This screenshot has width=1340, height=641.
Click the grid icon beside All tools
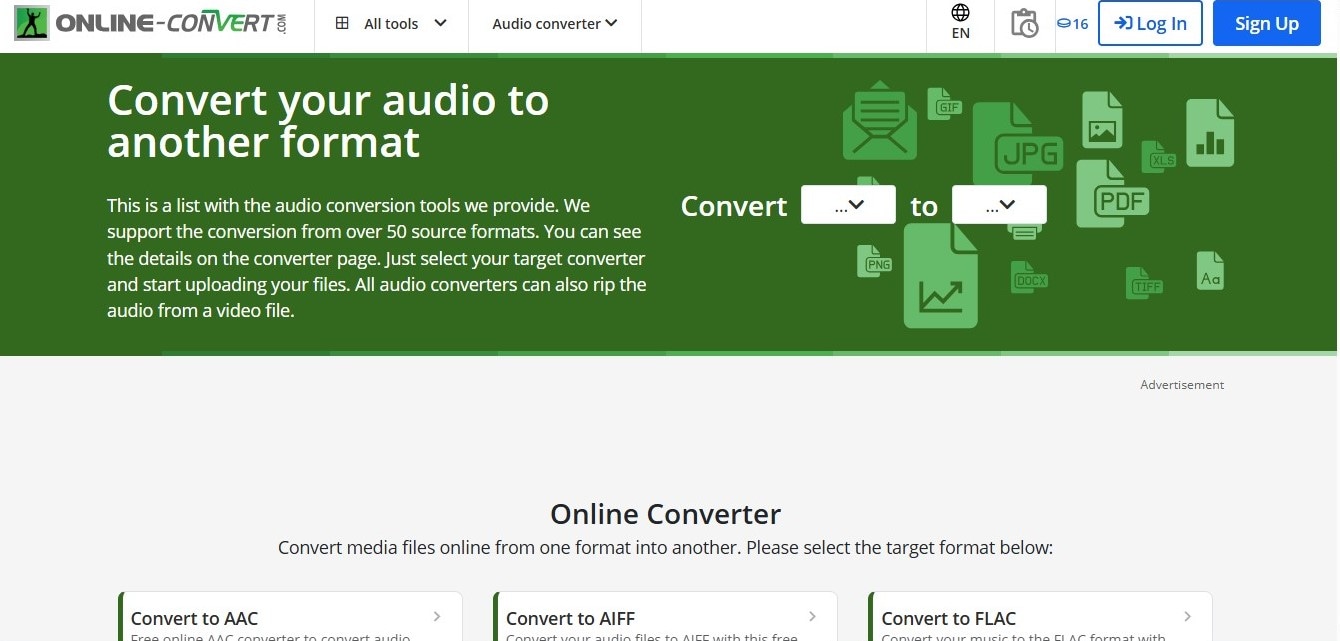(x=342, y=24)
